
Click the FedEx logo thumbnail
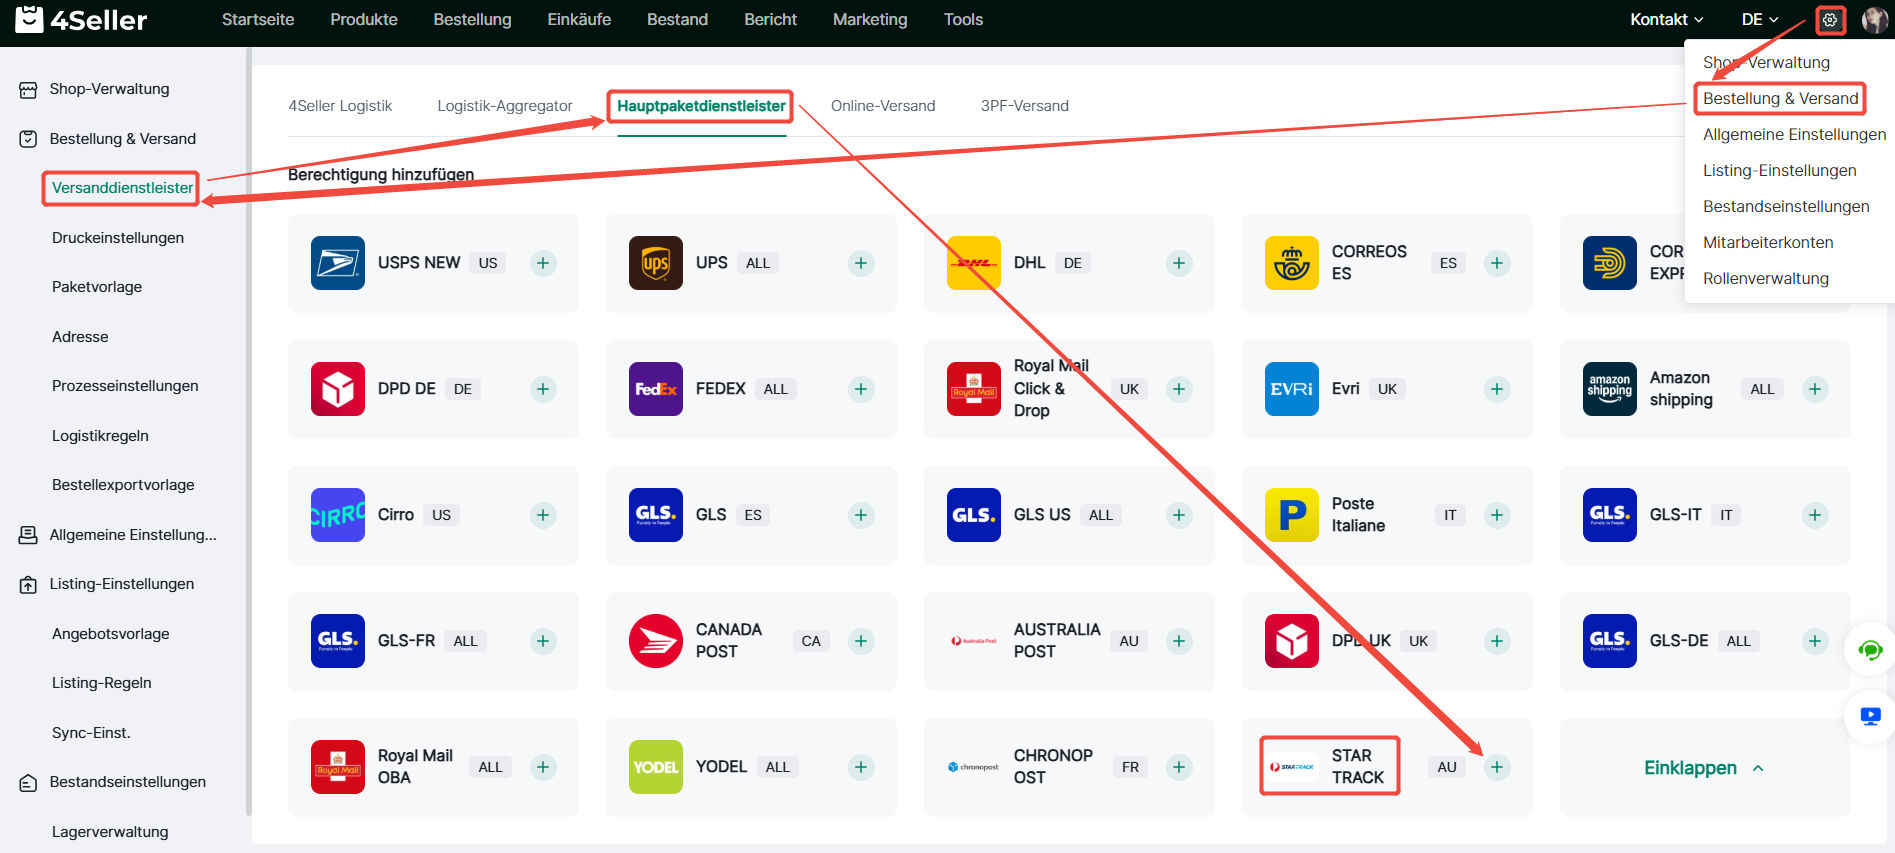coord(656,389)
